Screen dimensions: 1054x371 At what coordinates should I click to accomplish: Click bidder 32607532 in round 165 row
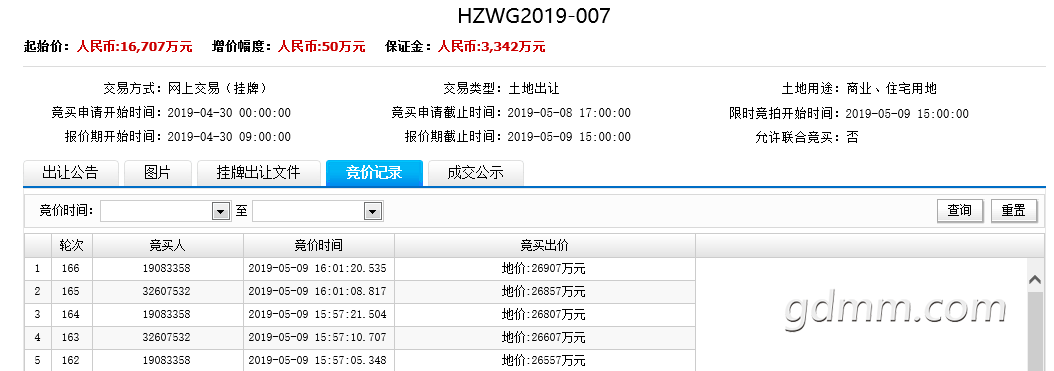pyautogui.click(x=168, y=291)
